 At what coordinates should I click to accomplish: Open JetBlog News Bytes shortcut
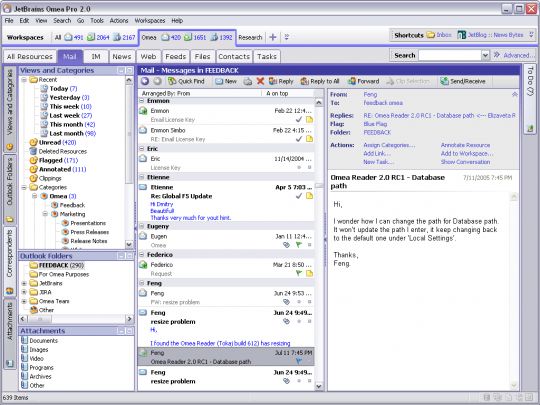(x=490, y=35)
